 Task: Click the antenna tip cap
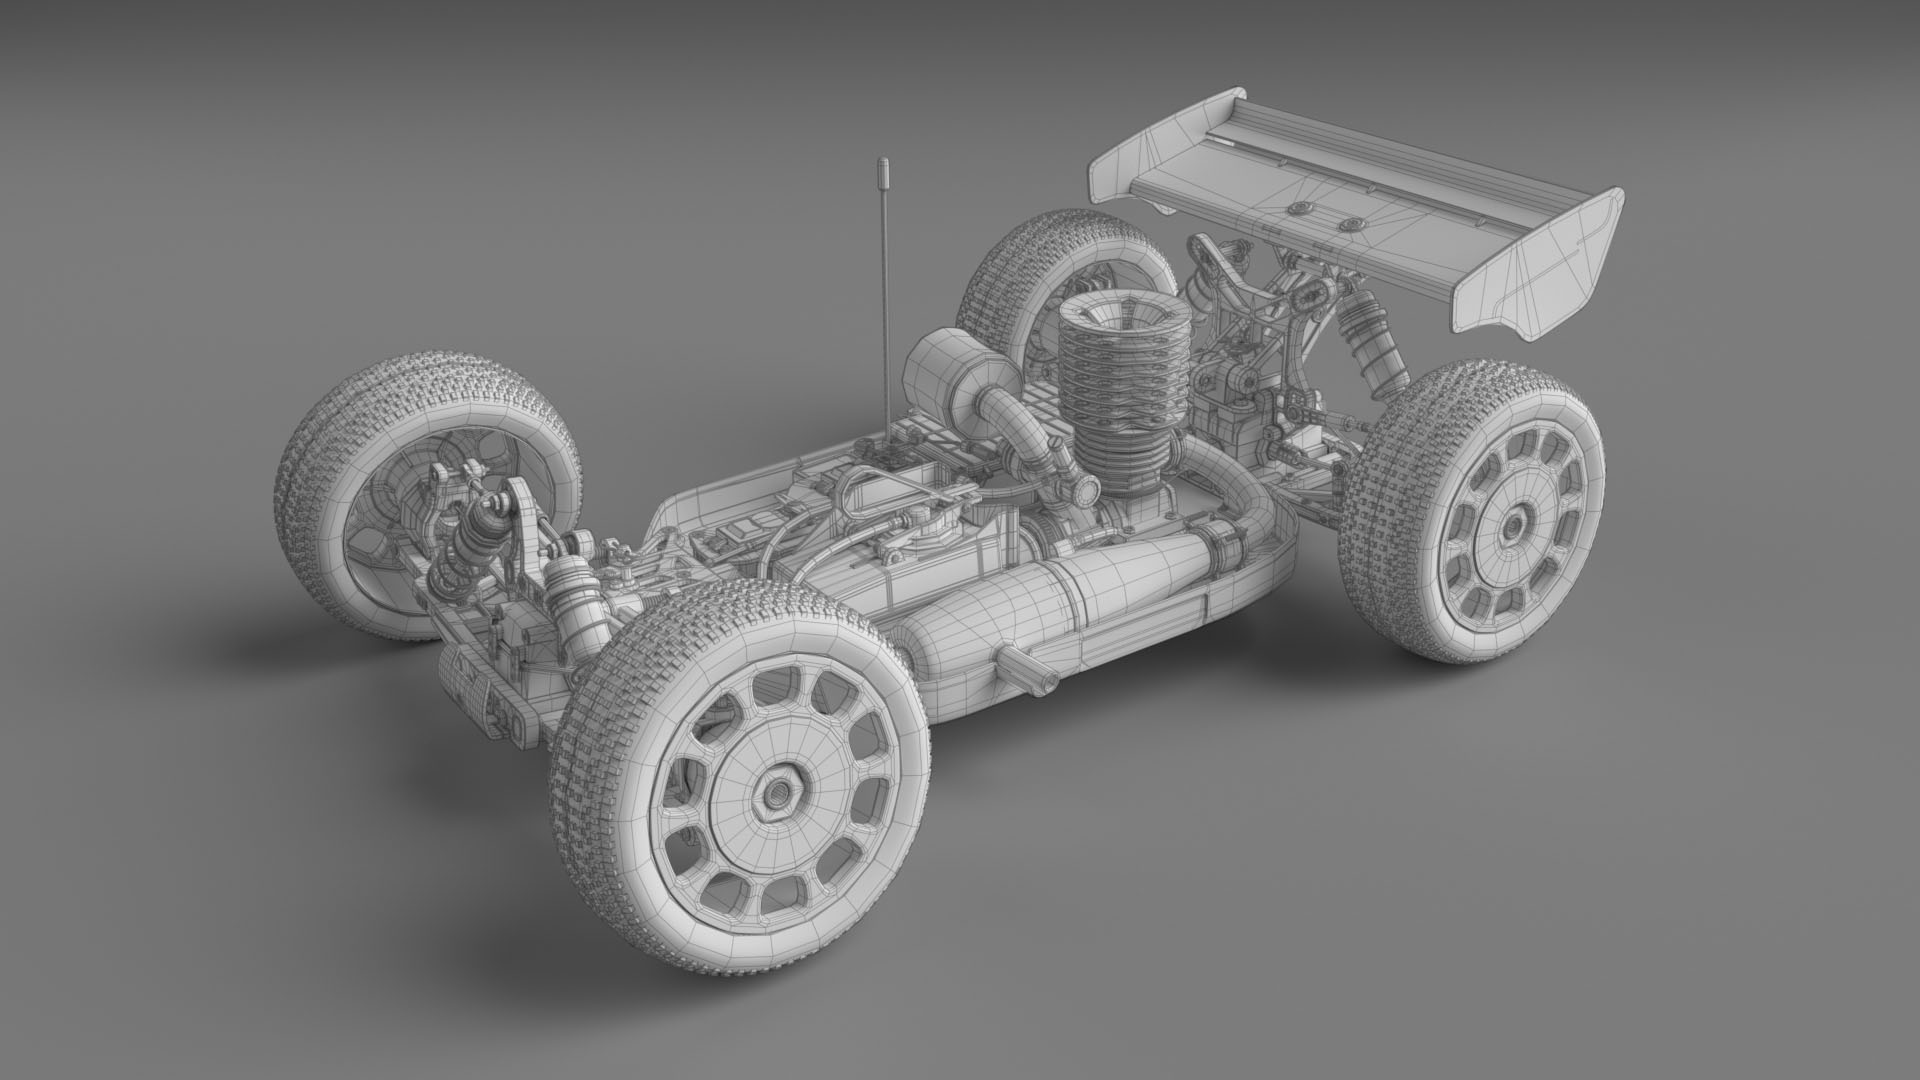click(882, 168)
